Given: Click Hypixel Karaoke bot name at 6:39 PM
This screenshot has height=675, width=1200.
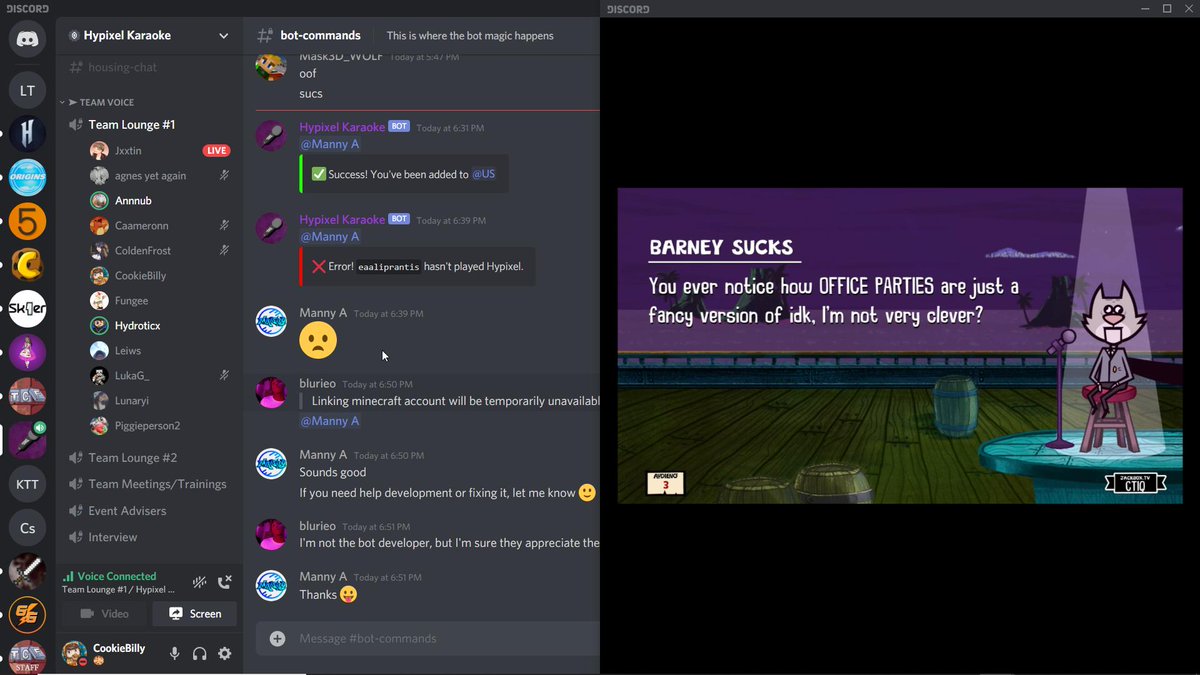Looking at the screenshot, I should tap(342, 220).
